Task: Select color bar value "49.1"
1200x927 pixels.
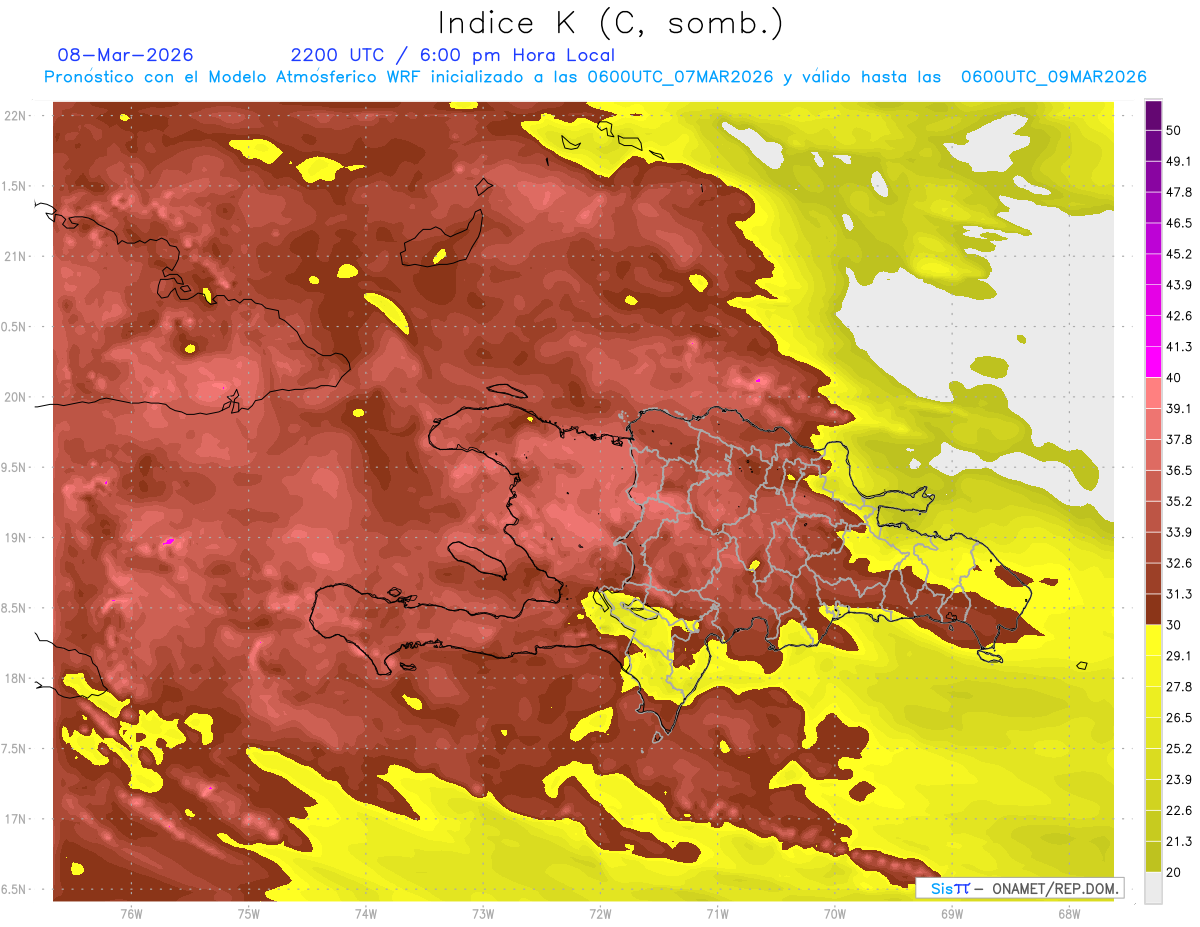Action: (x=1179, y=161)
